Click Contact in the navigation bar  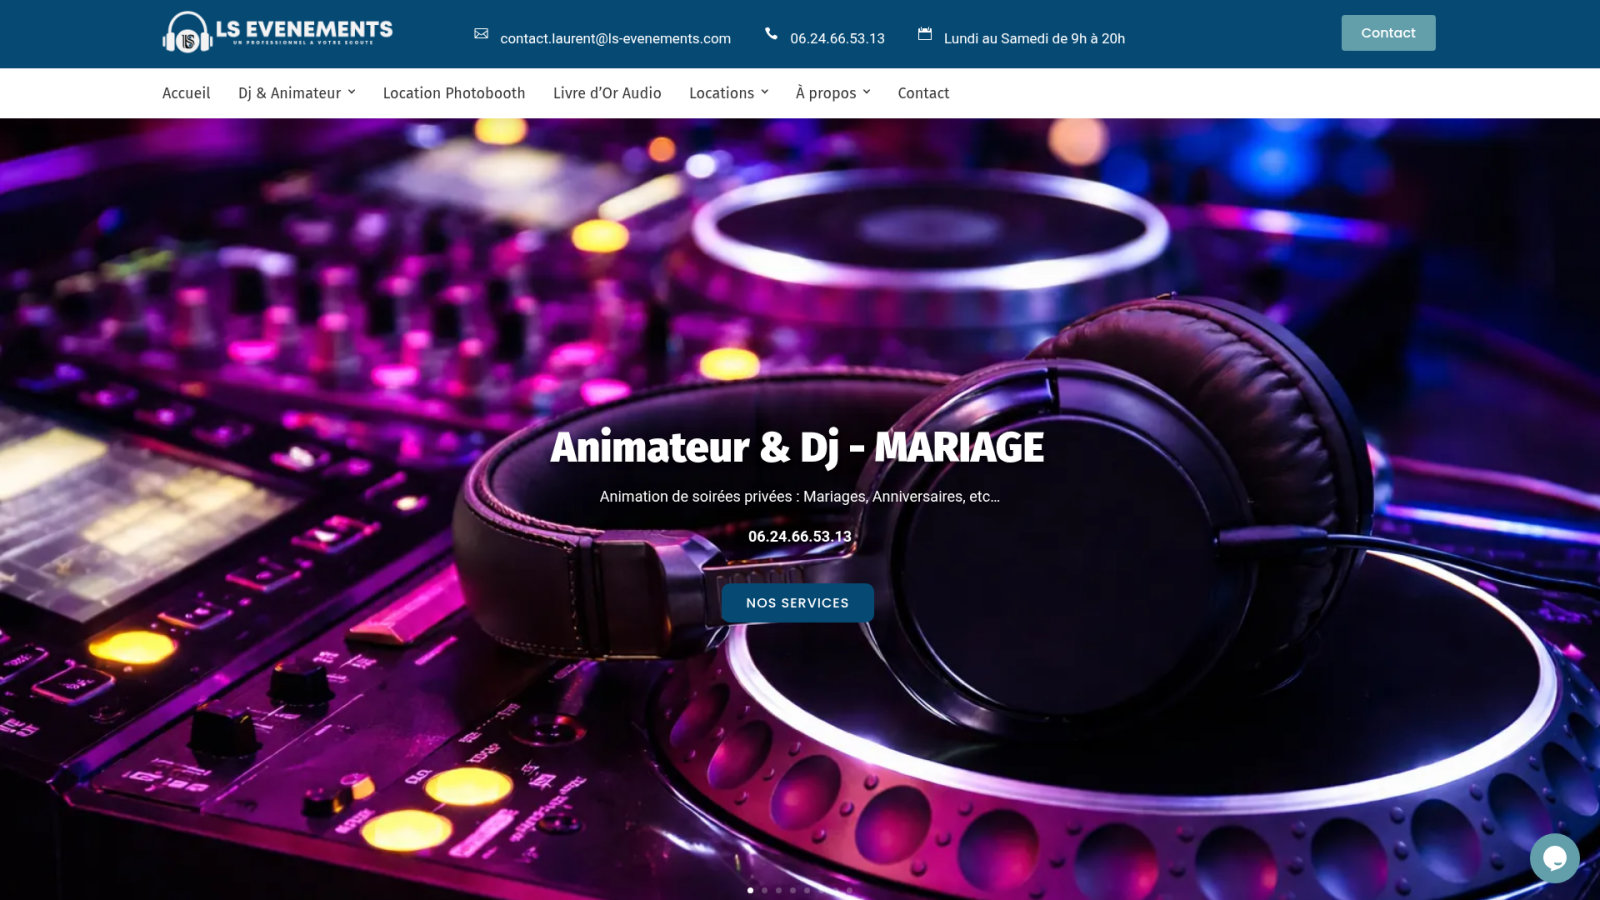click(923, 93)
